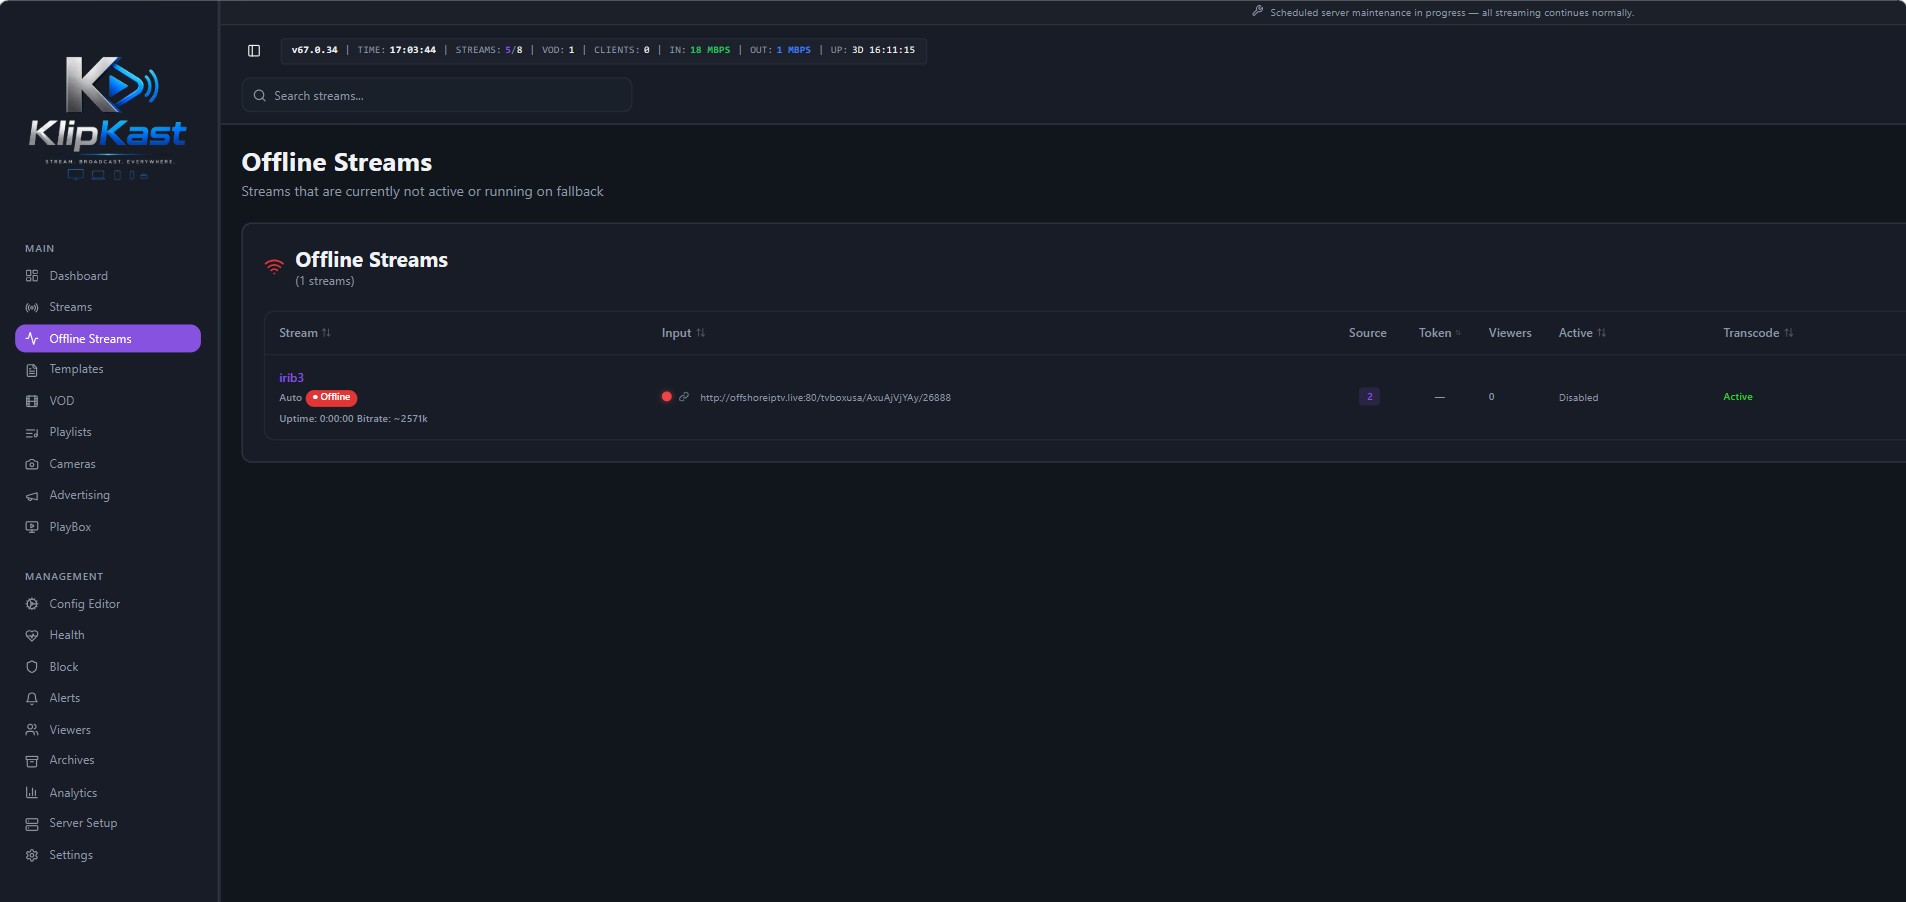Click the VOD film icon

(x=32, y=401)
